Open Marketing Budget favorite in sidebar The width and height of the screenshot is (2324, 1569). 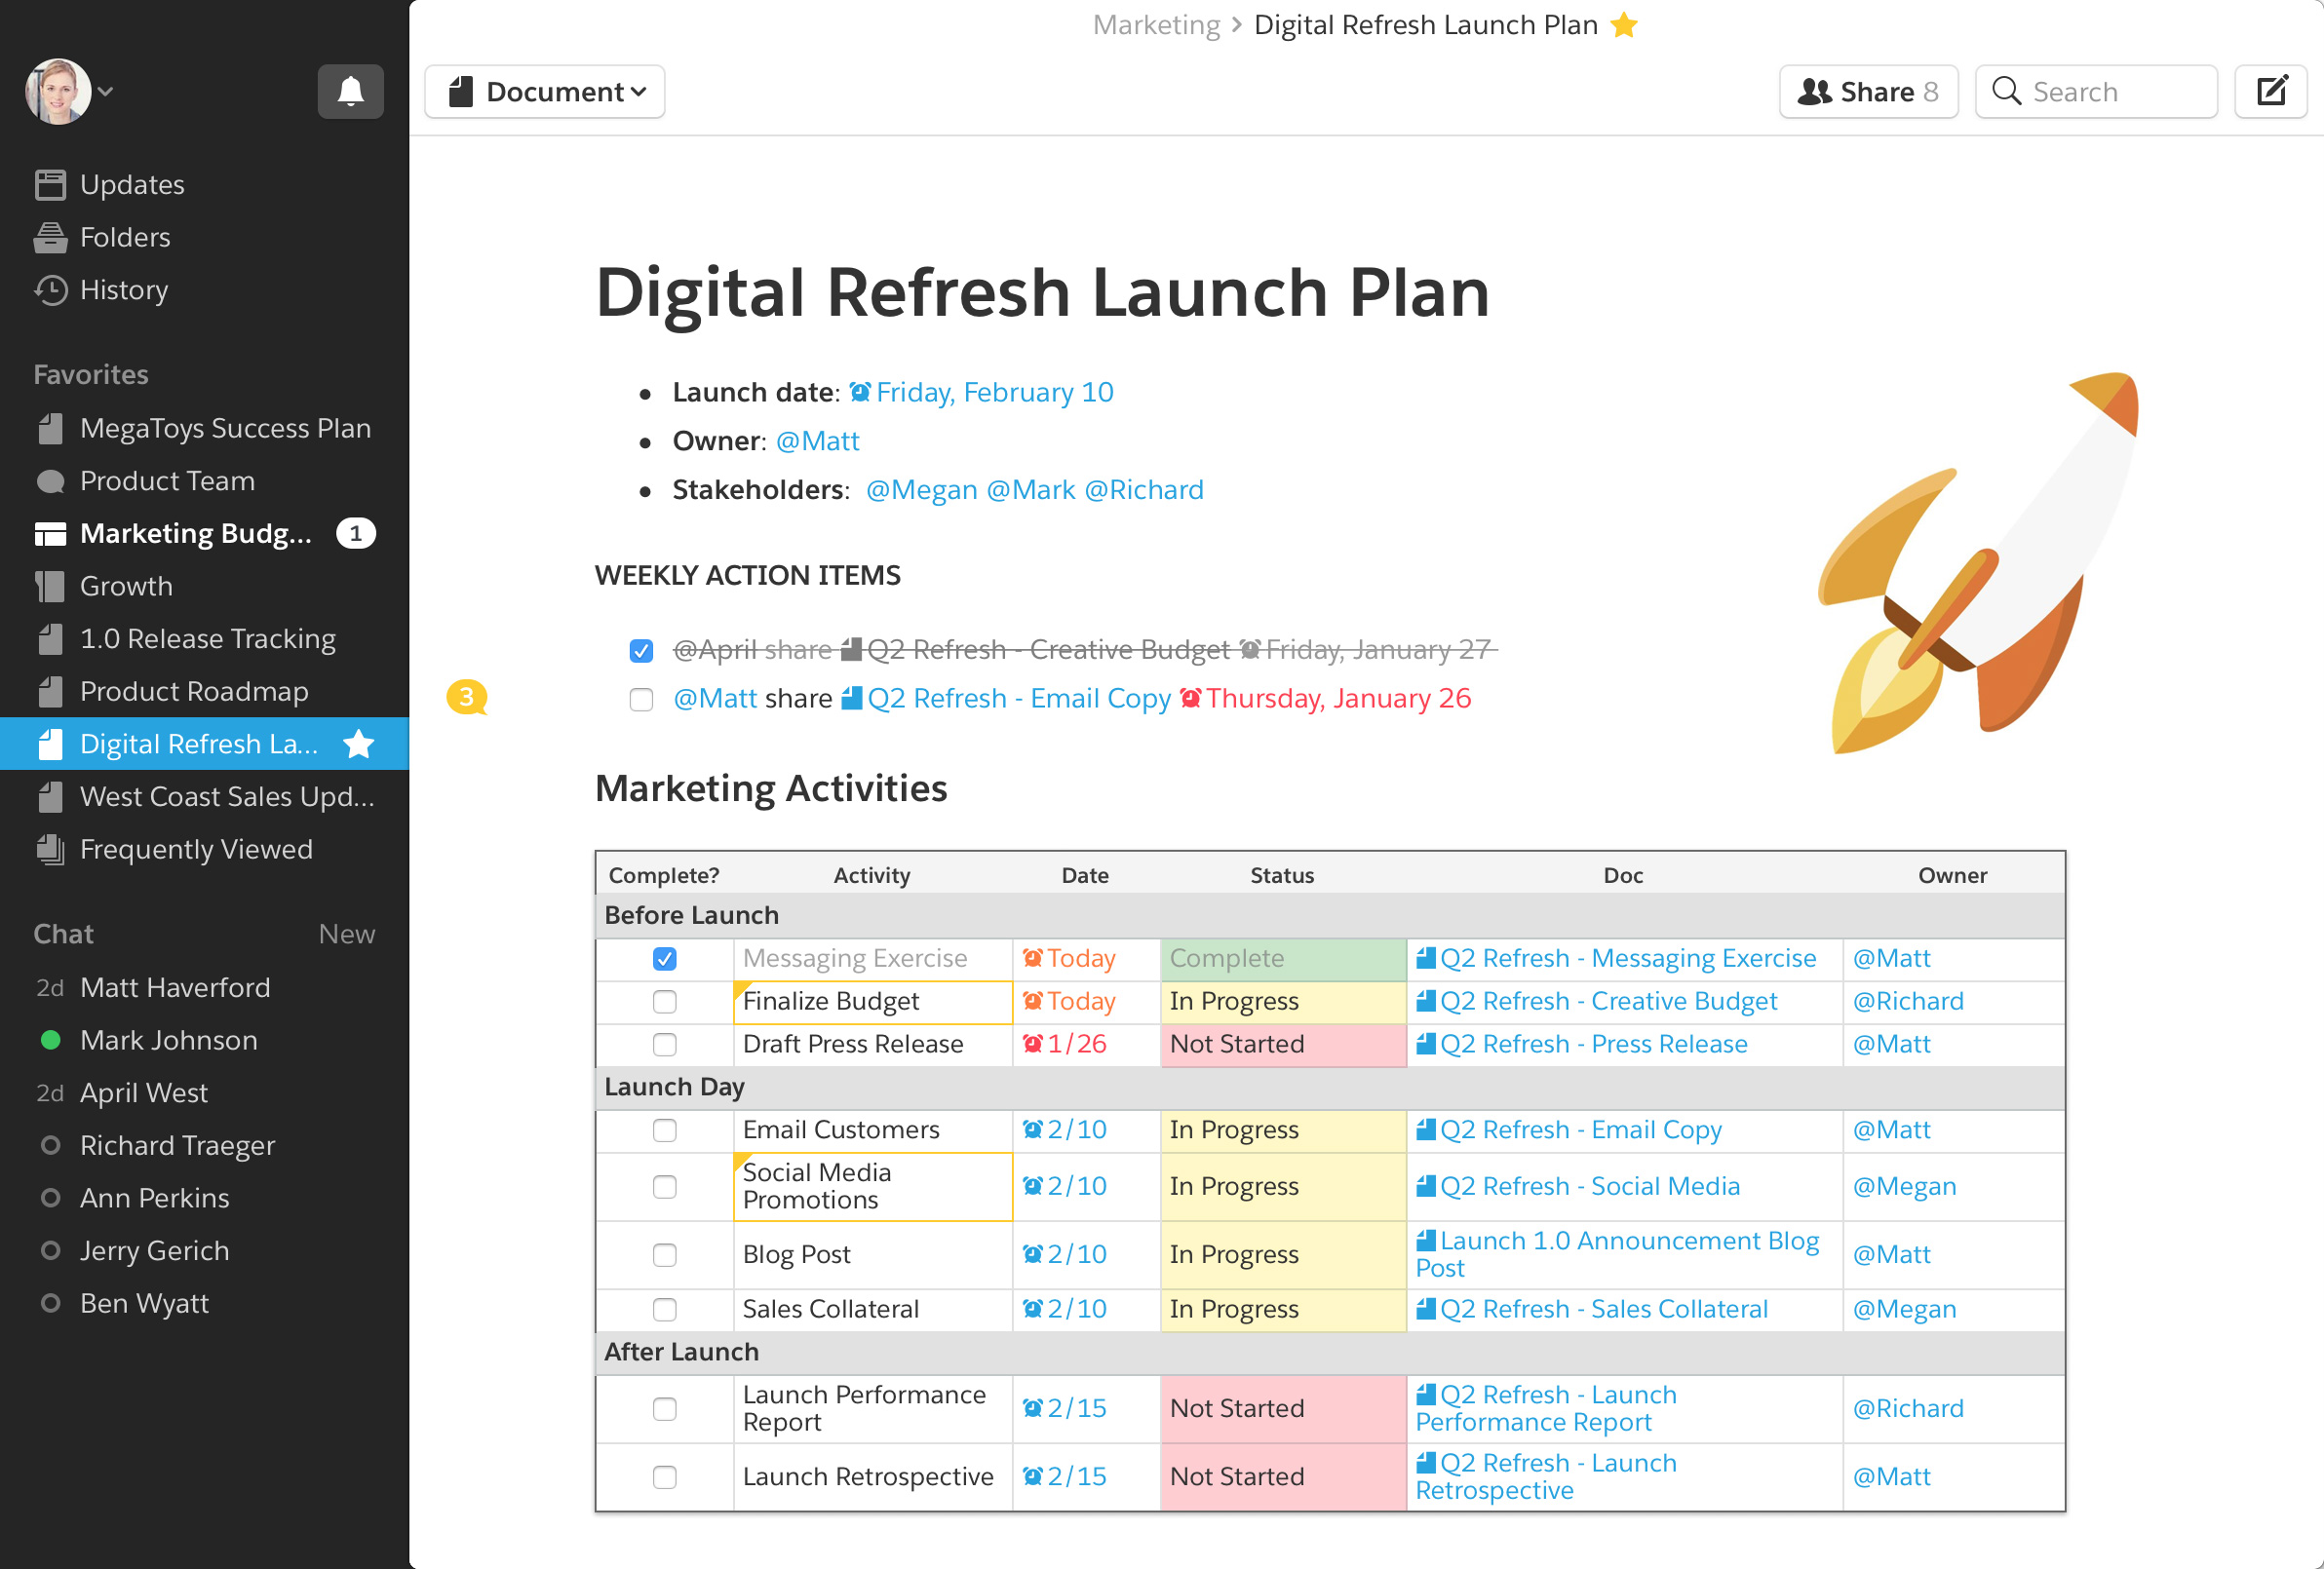[195, 534]
